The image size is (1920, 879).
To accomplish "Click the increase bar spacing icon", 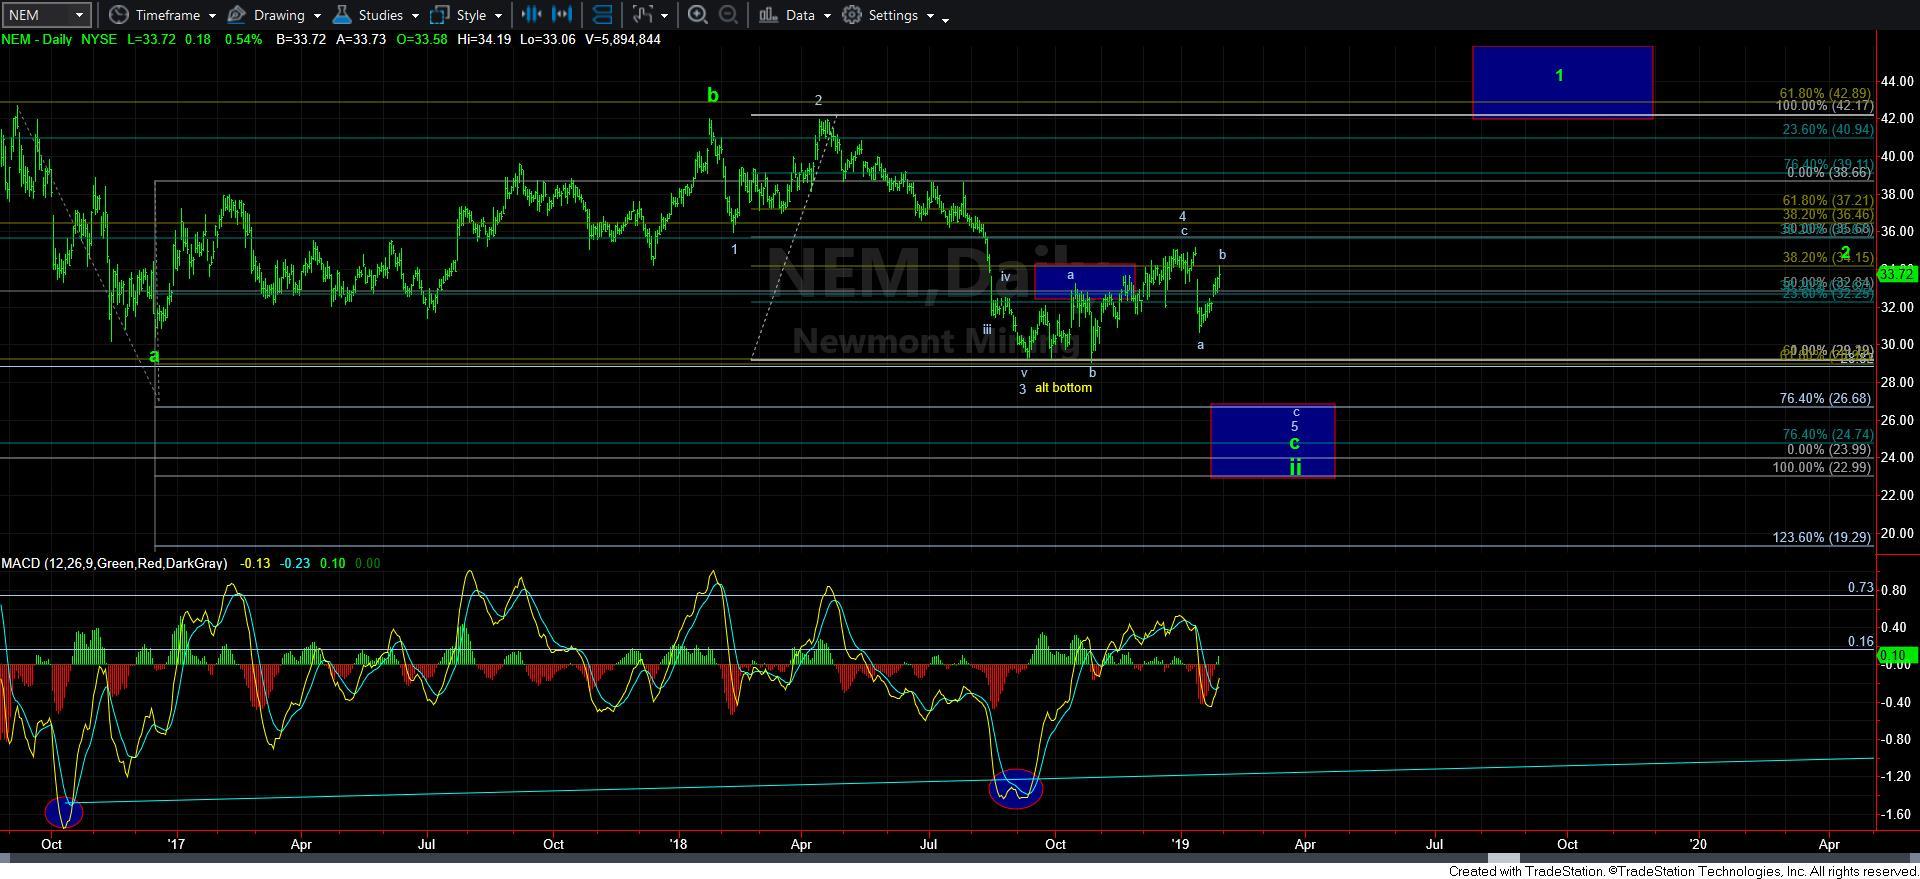I will click(x=563, y=15).
